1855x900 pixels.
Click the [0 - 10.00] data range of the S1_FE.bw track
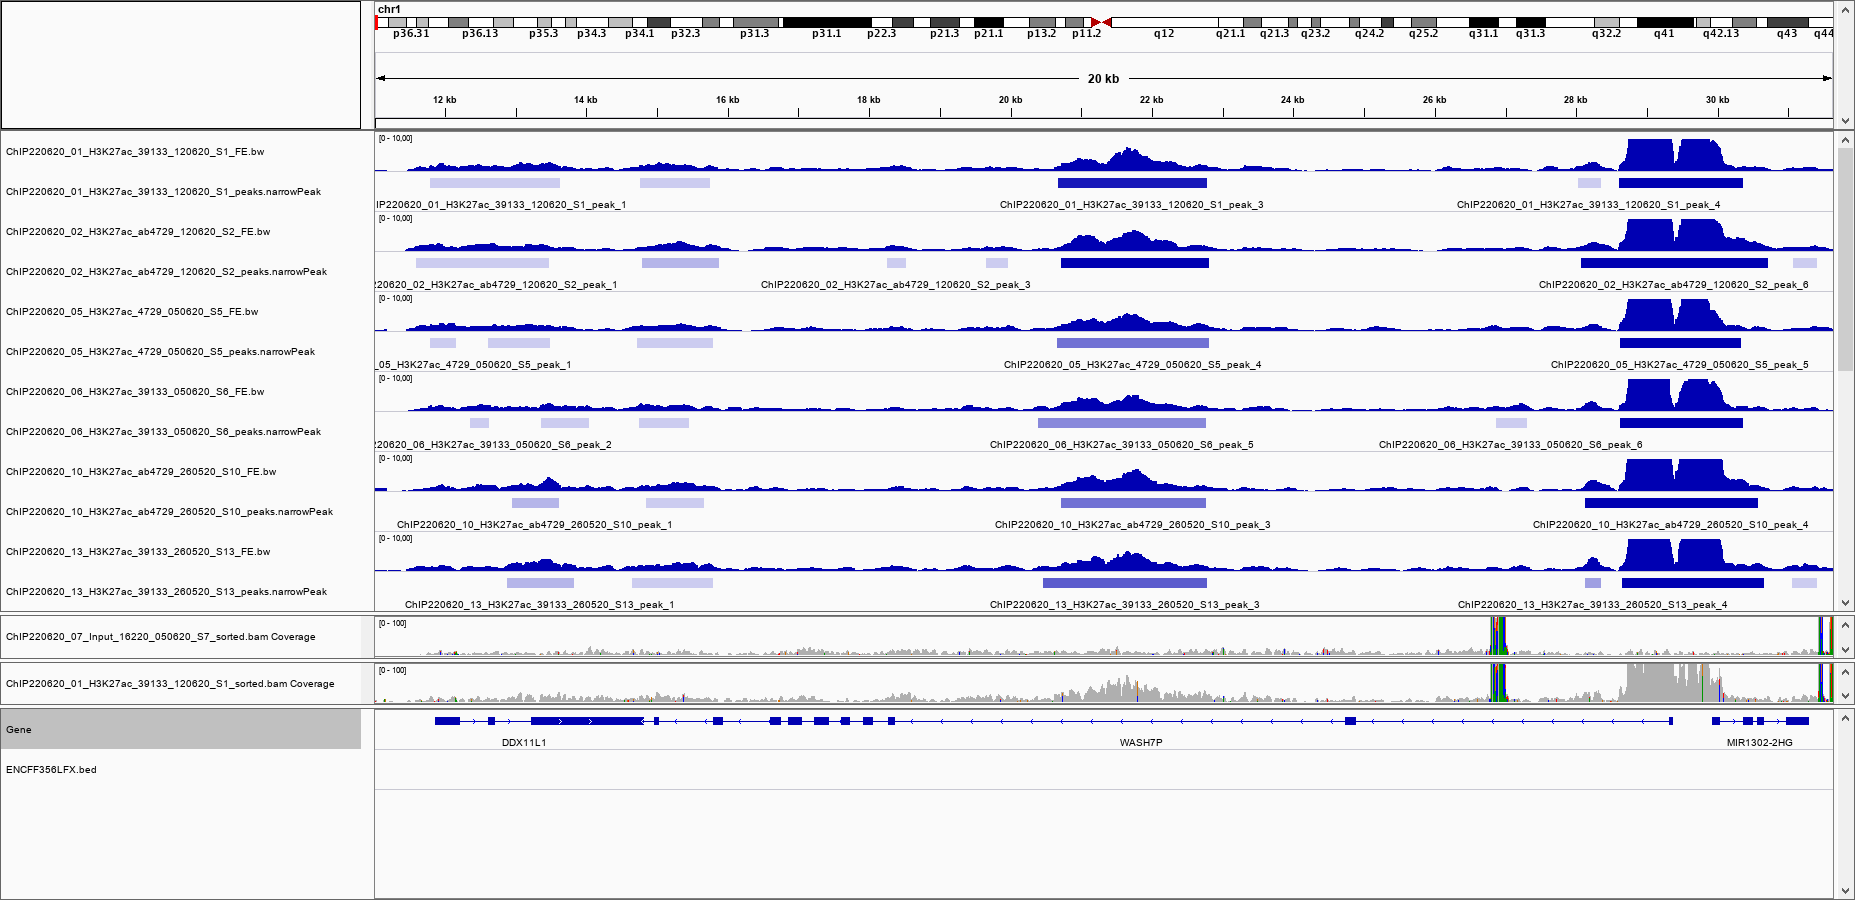396,138
